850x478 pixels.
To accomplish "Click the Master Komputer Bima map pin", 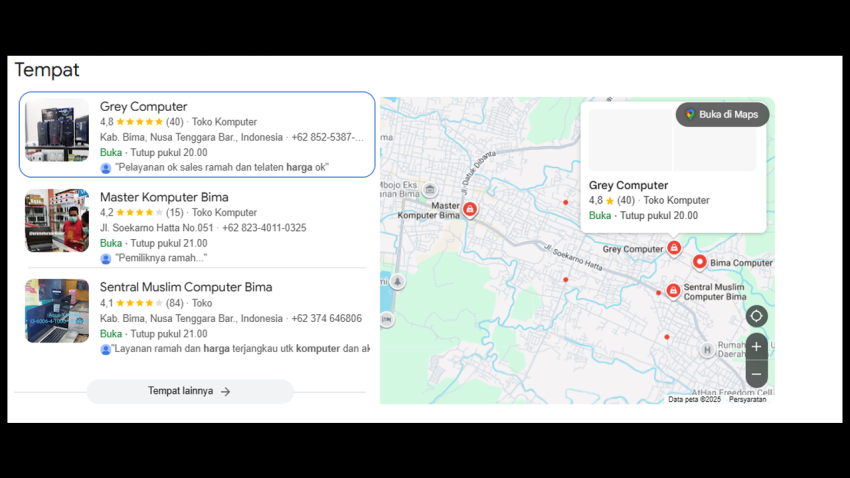I will point(470,209).
